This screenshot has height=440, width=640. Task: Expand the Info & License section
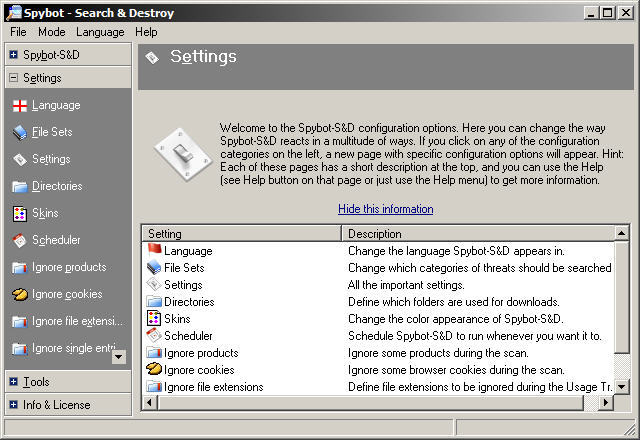click(13, 404)
